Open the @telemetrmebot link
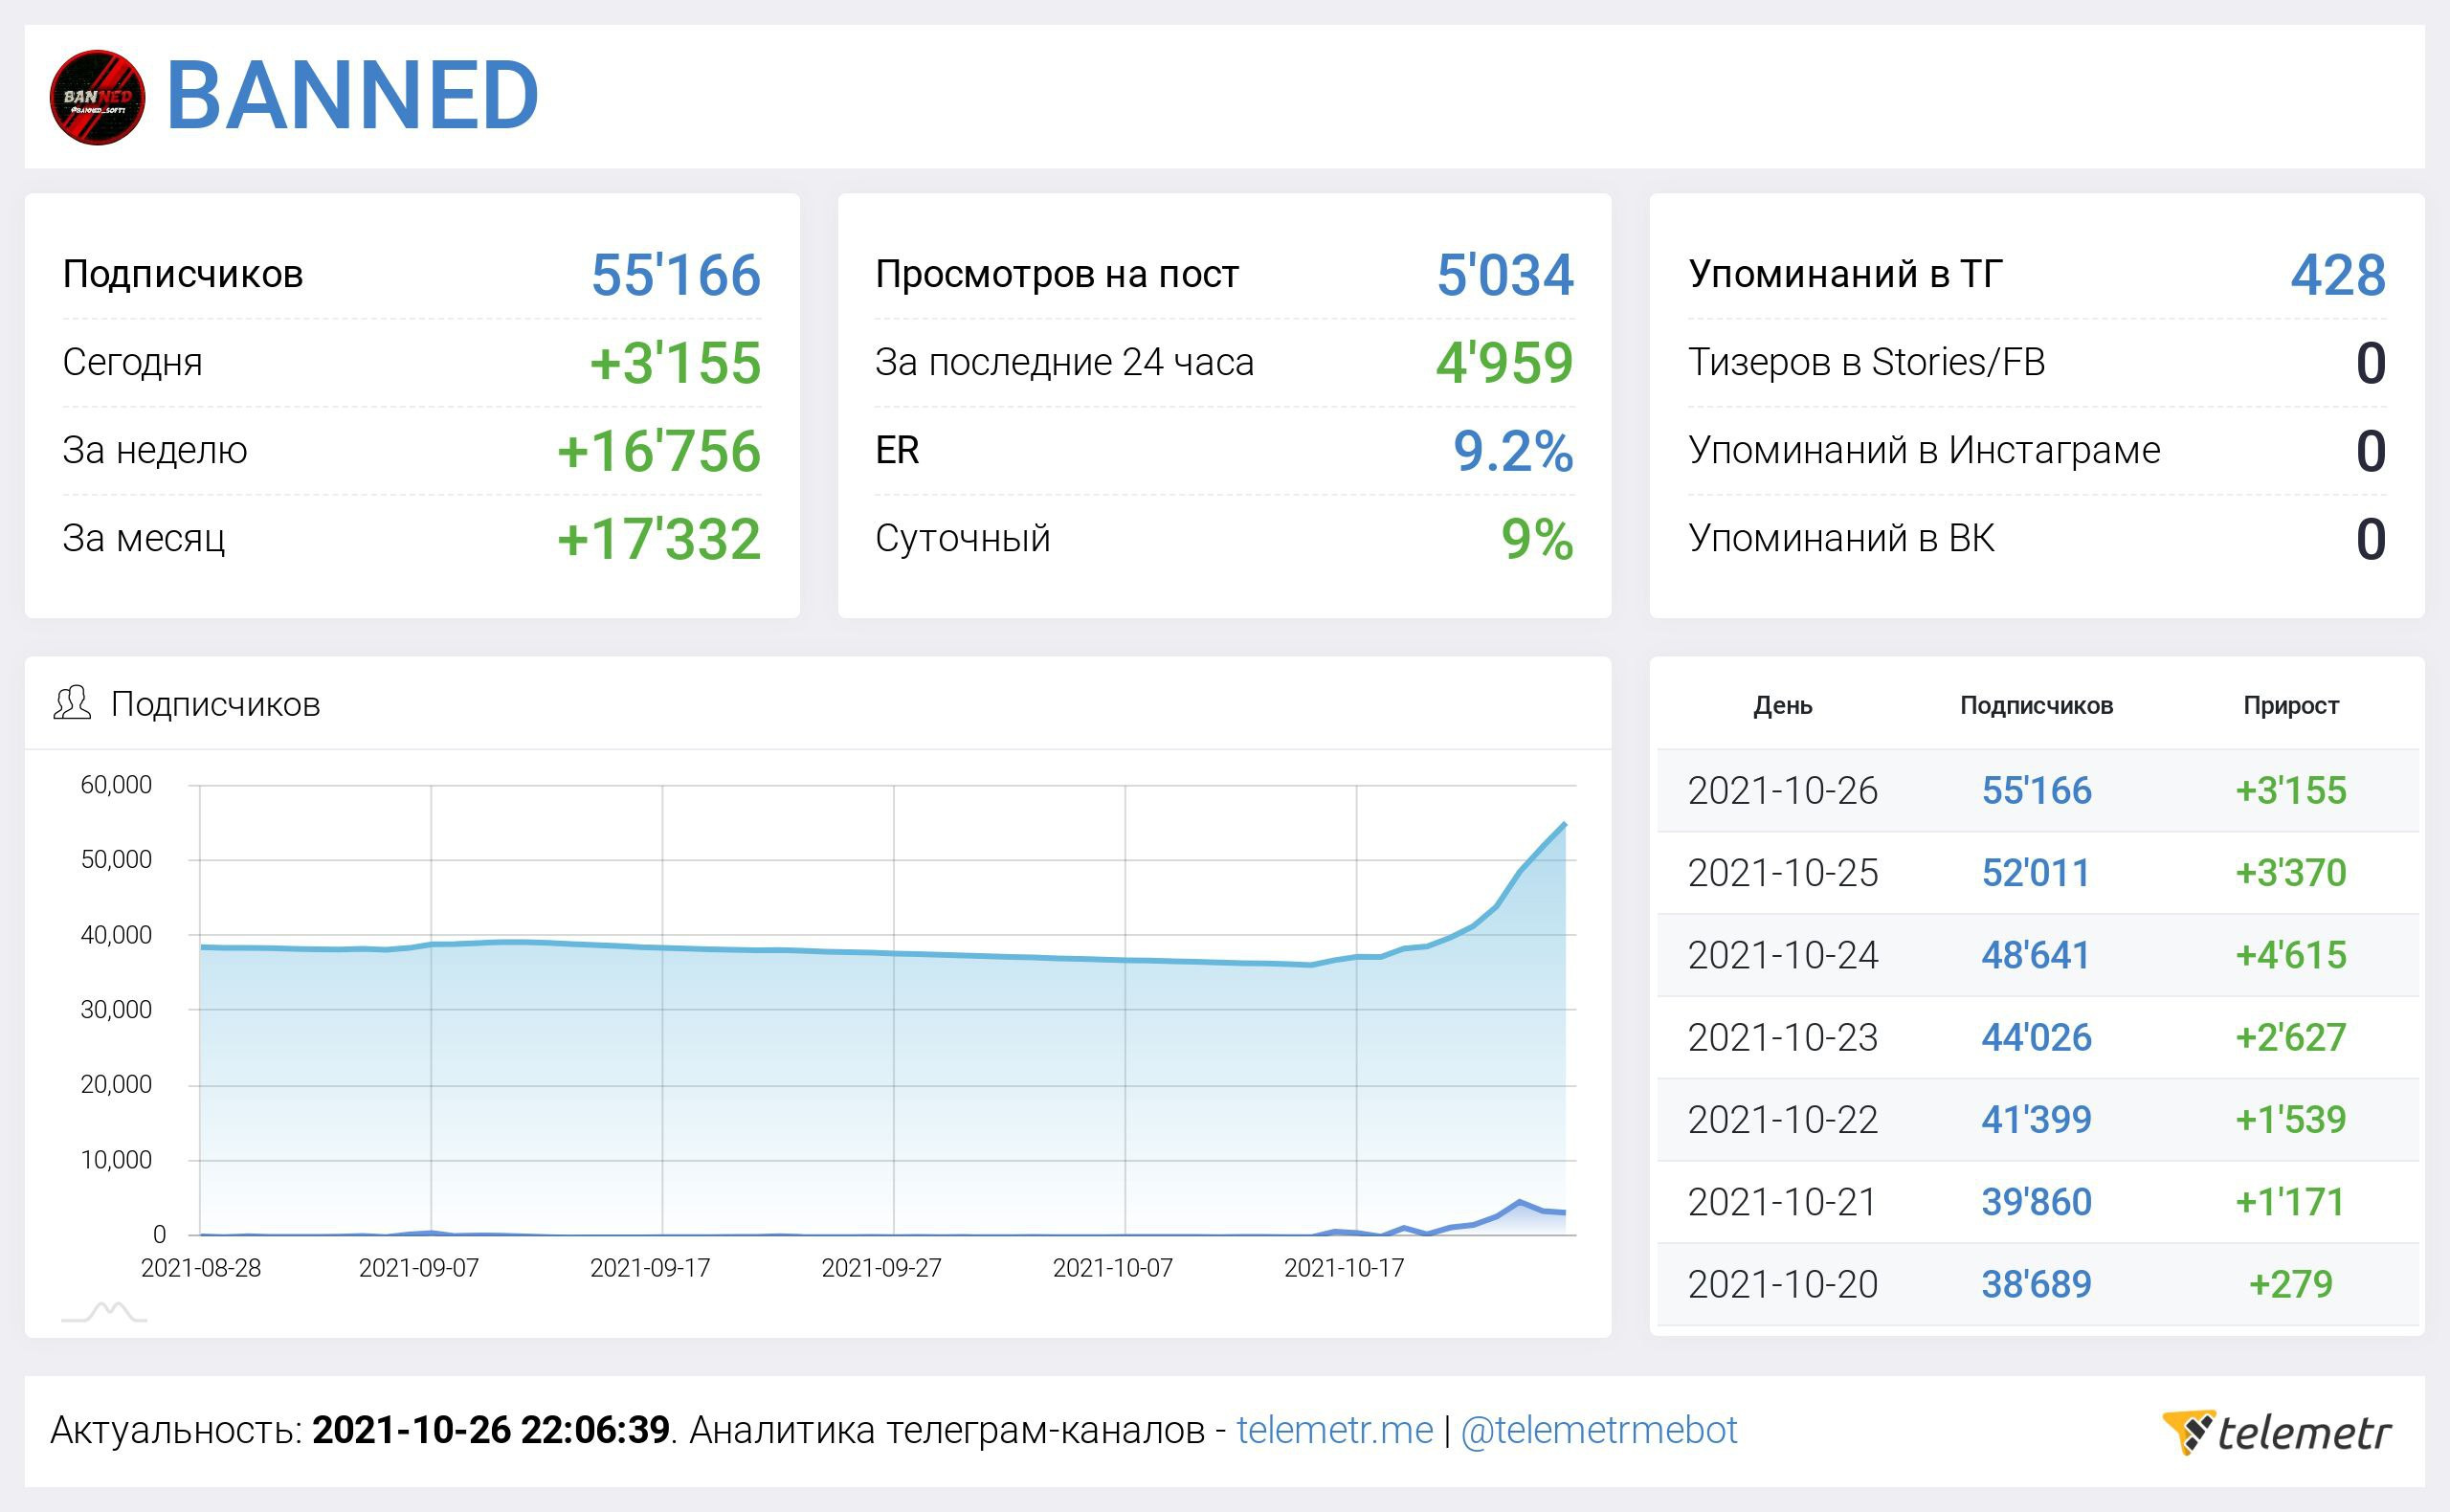The width and height of the screenshot is (2450, 1512). (x=1598, y=1430)
